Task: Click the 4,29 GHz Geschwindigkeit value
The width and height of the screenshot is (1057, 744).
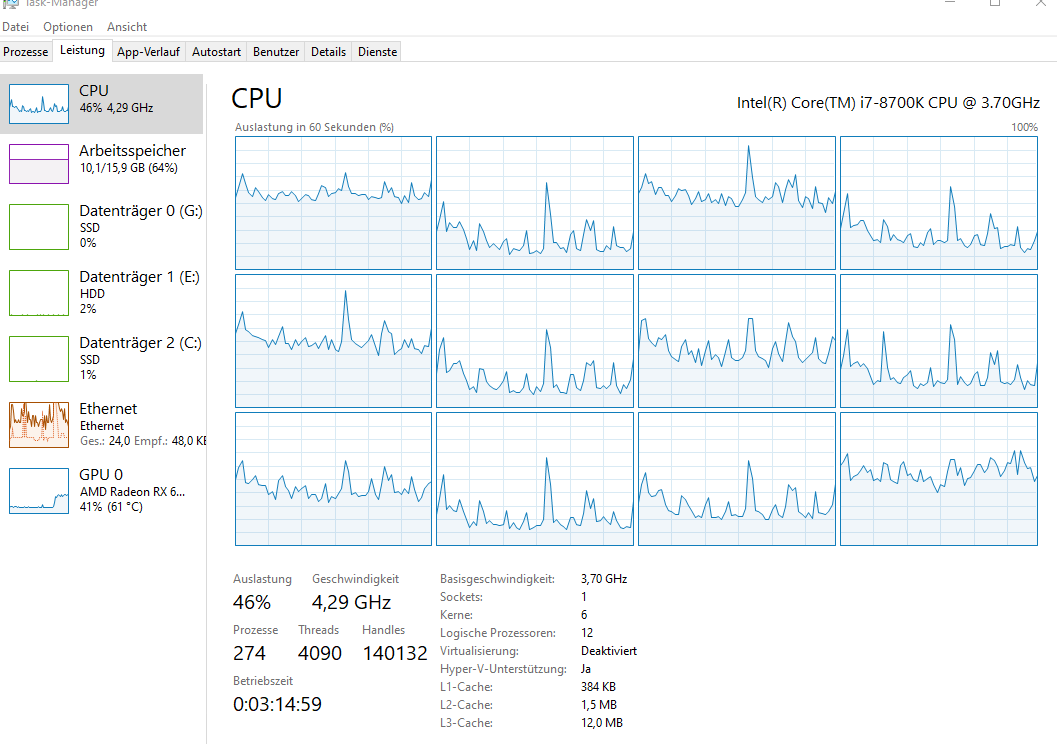Action: pos(351,602)
